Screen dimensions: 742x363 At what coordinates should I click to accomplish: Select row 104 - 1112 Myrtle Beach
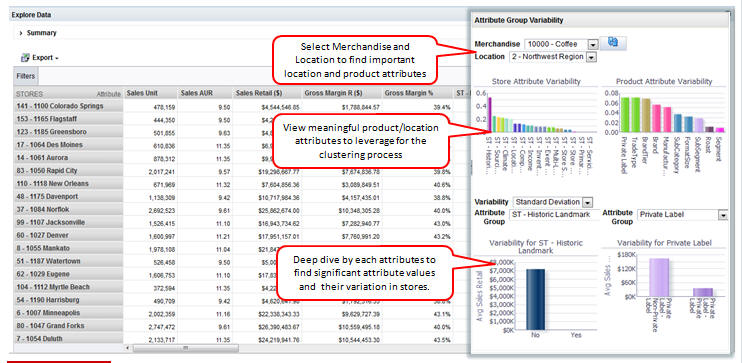[x=69, y=287]
